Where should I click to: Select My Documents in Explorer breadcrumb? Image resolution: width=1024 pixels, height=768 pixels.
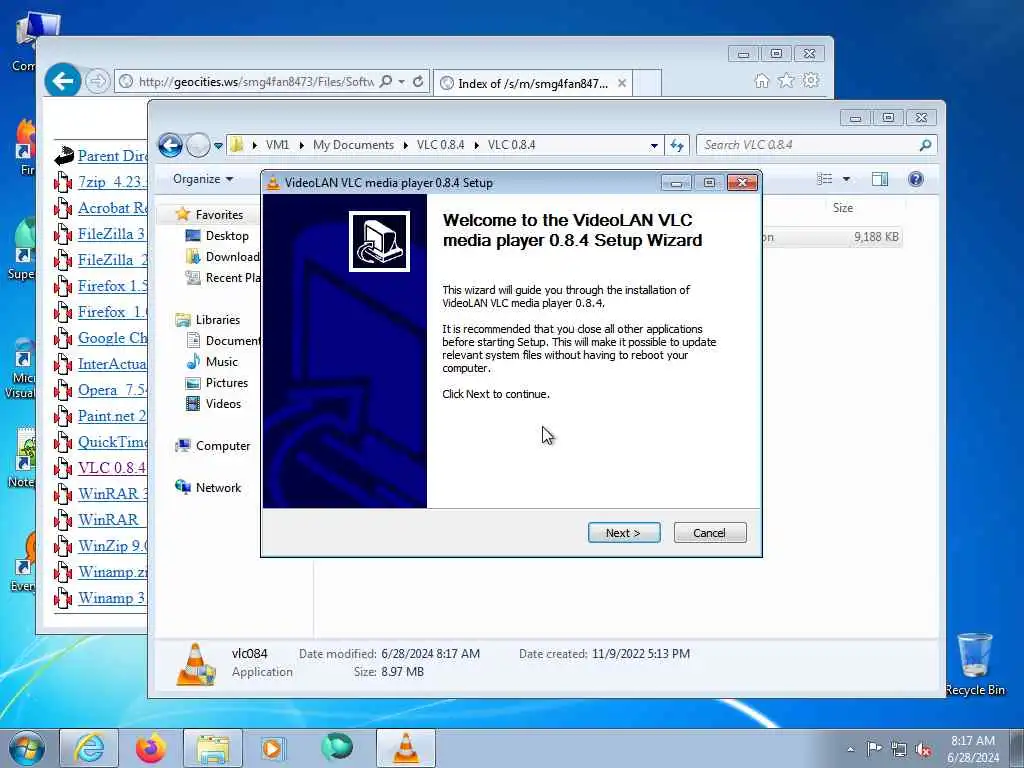pos(353,145)
